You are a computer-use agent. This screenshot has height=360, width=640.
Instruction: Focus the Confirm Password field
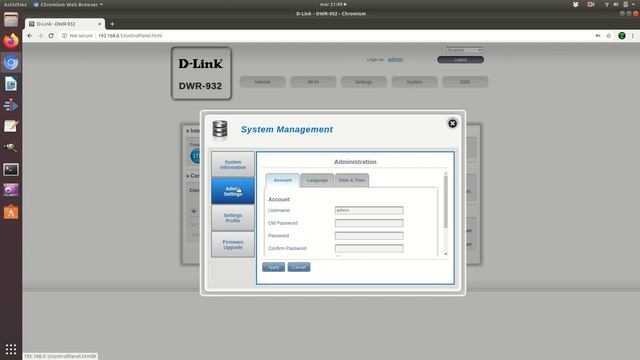pyautogui.click(x=369, y=248)
